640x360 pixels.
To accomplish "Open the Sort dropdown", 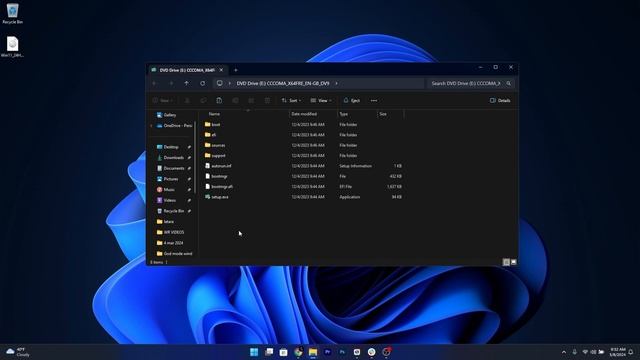I will pos(291,100).
